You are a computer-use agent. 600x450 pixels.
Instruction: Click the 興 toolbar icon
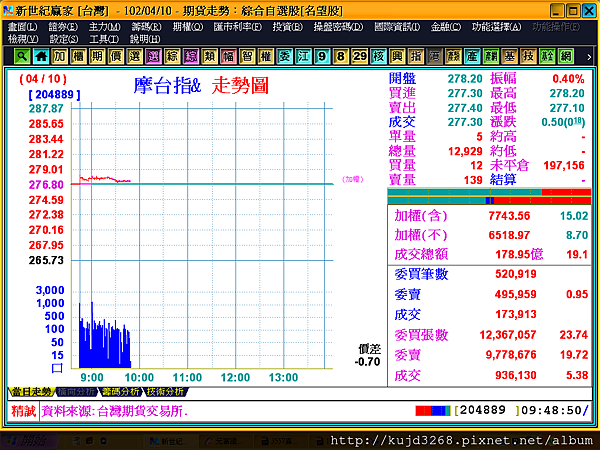point(397,57)
